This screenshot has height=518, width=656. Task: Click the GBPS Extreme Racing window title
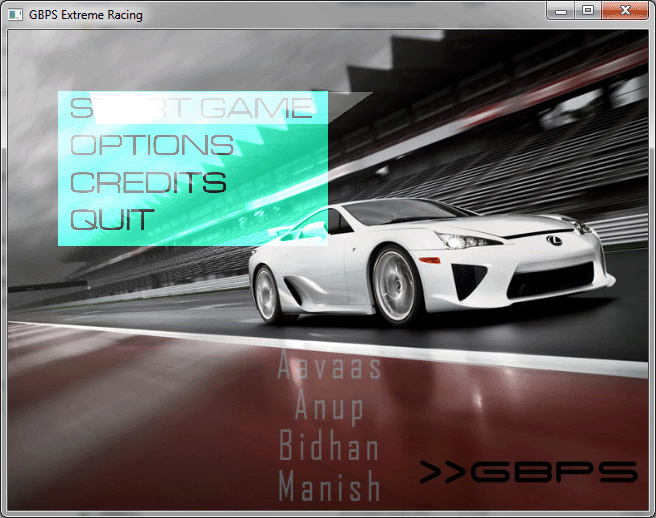(86, 15)
